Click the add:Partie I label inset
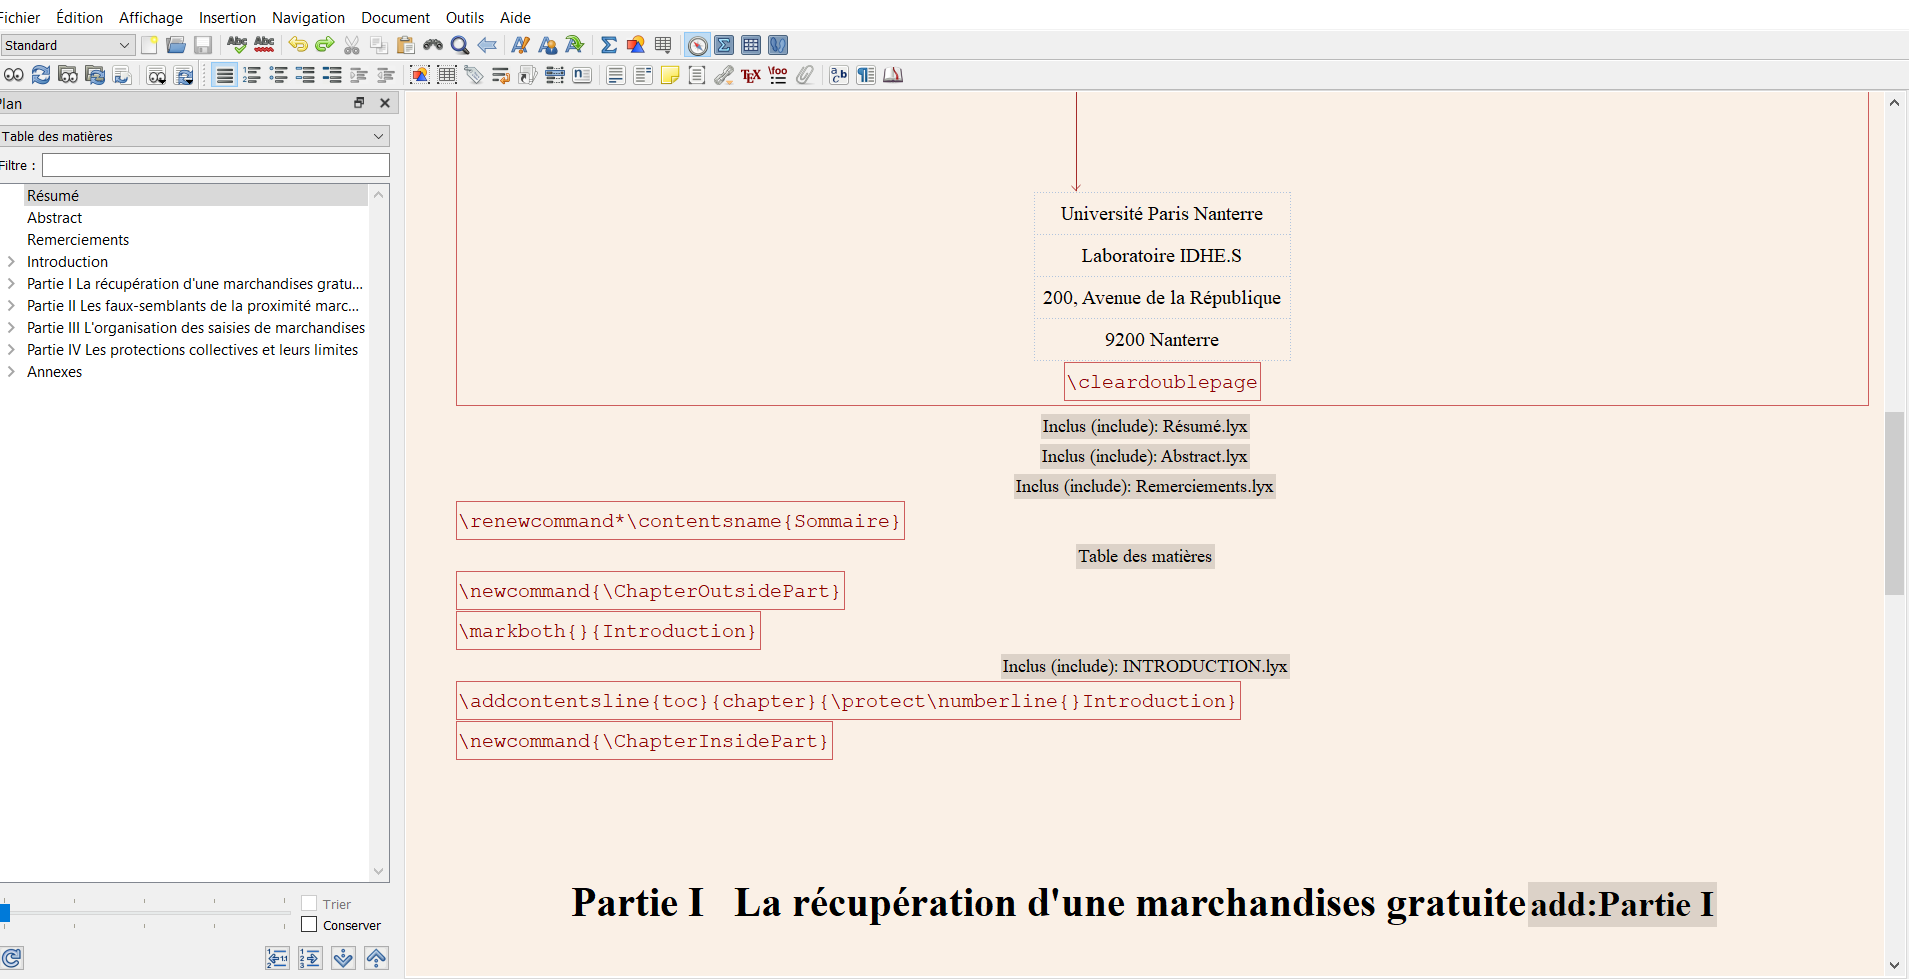 (1622, 904)
